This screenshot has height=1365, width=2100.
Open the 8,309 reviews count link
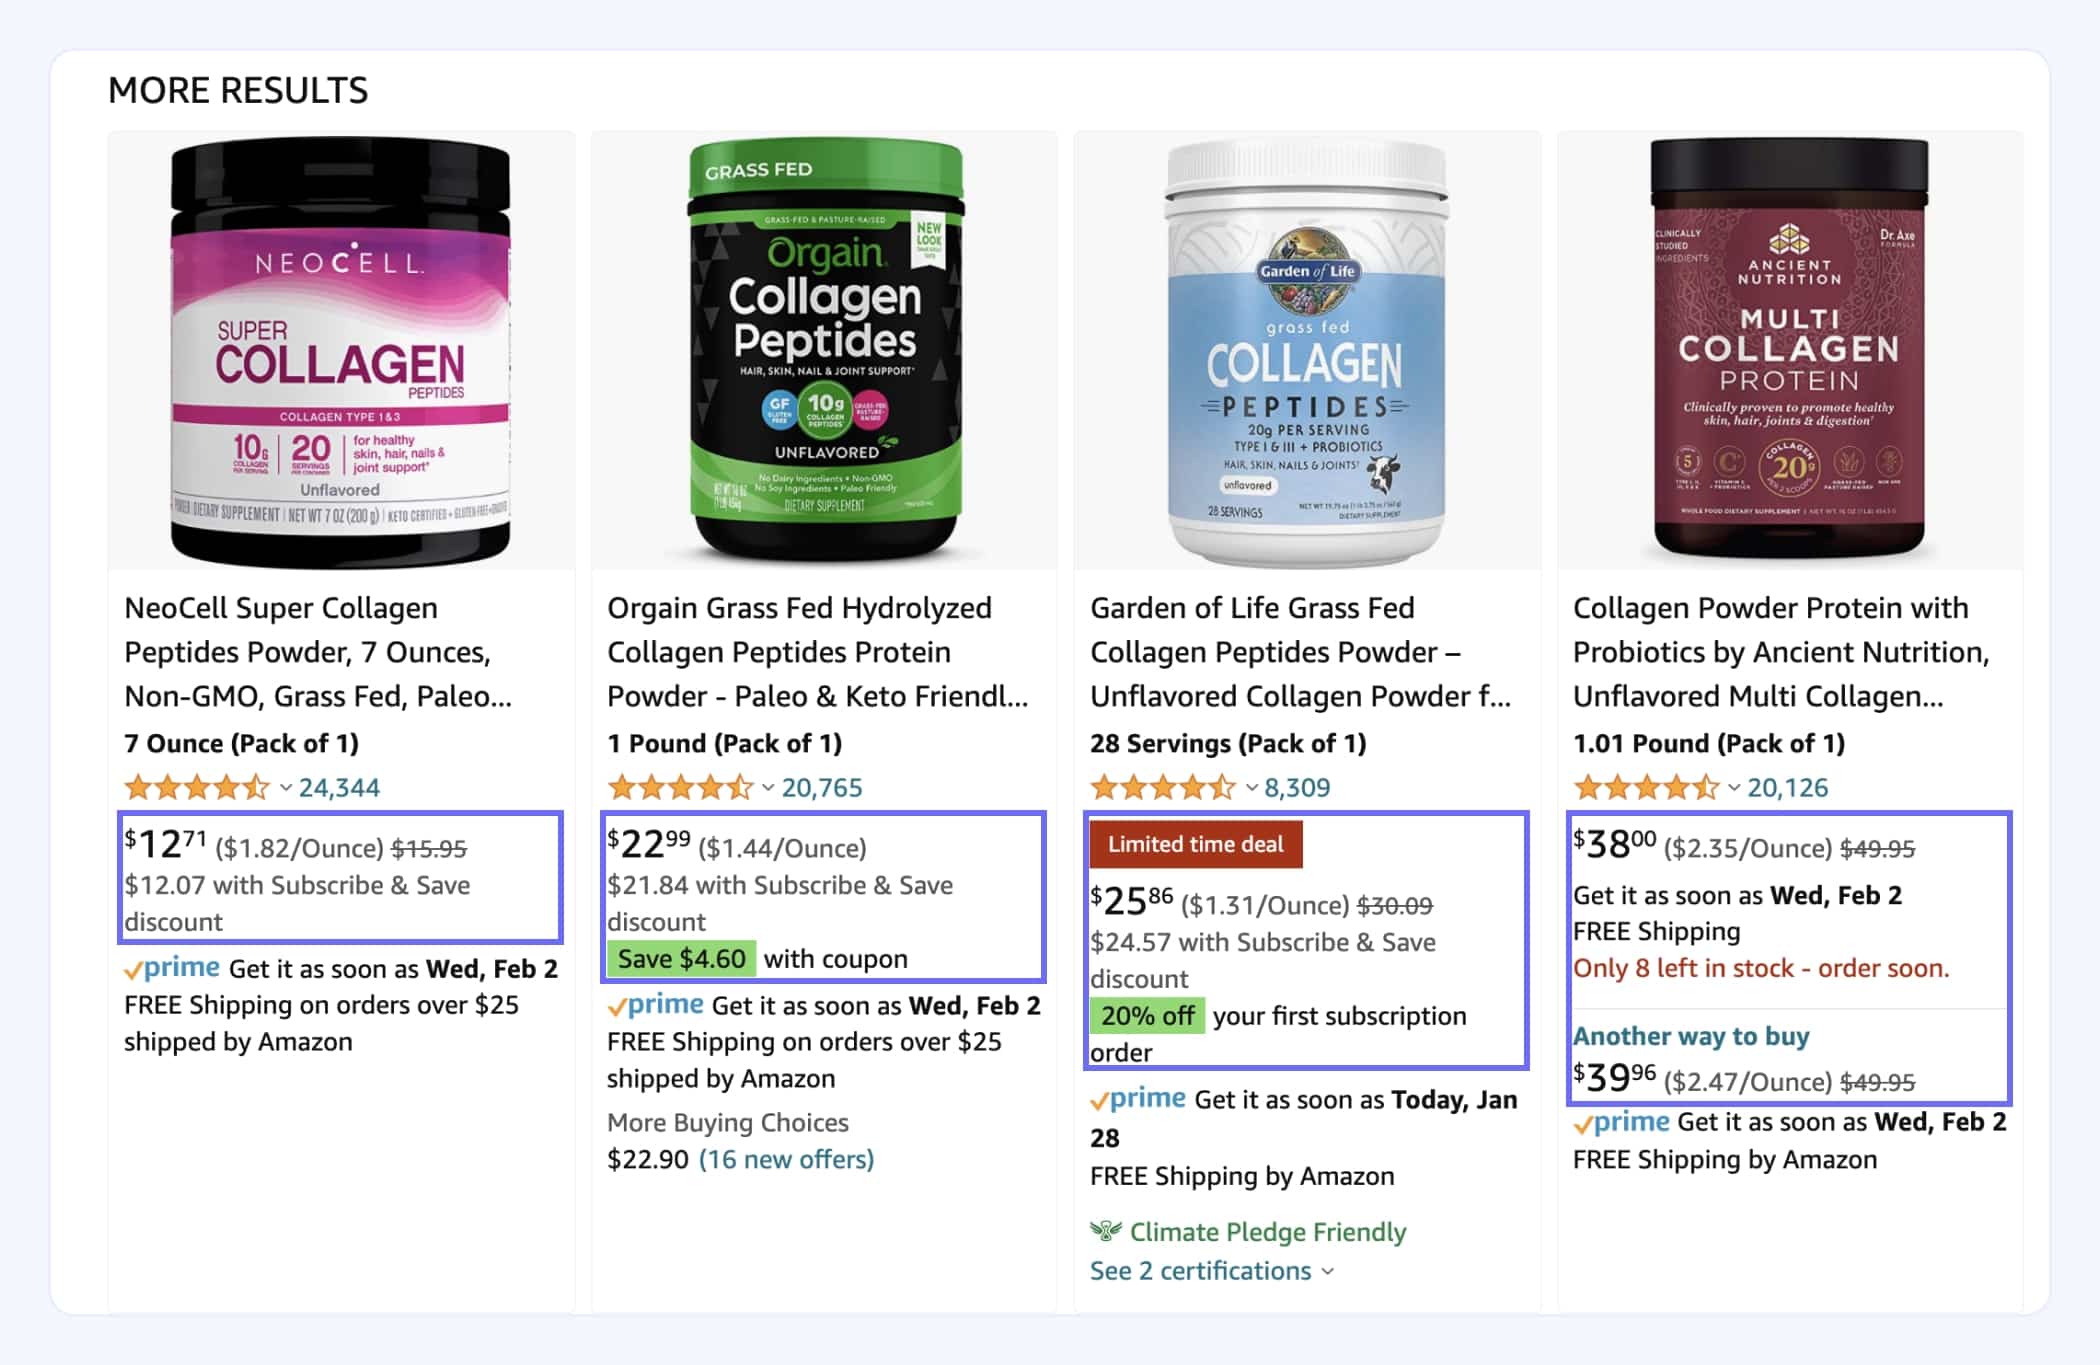pos(1297,788)
